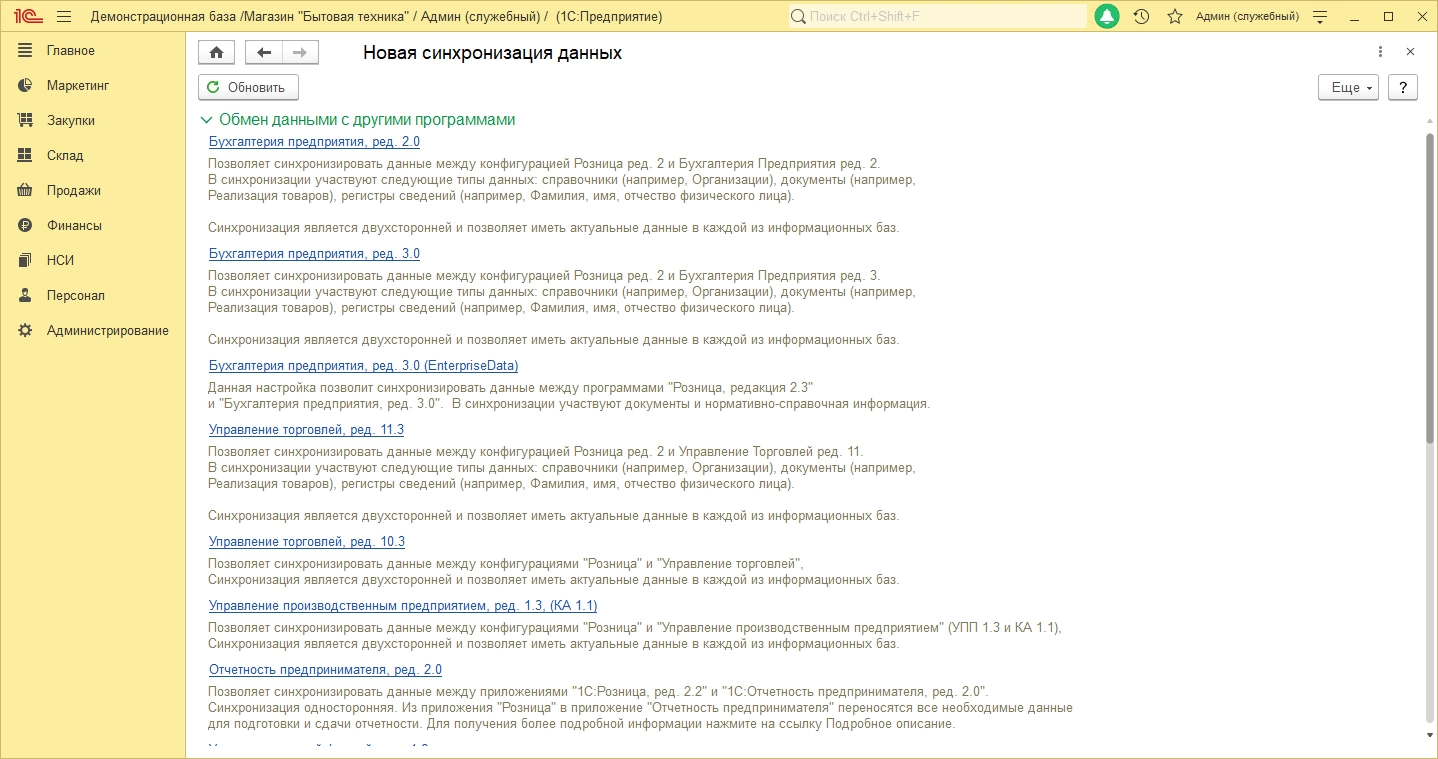Image resolution: width=1438 pixels, height=759 pixels.
Task: Click the Склад warehouse grid icon
Action: pos(26,156)
